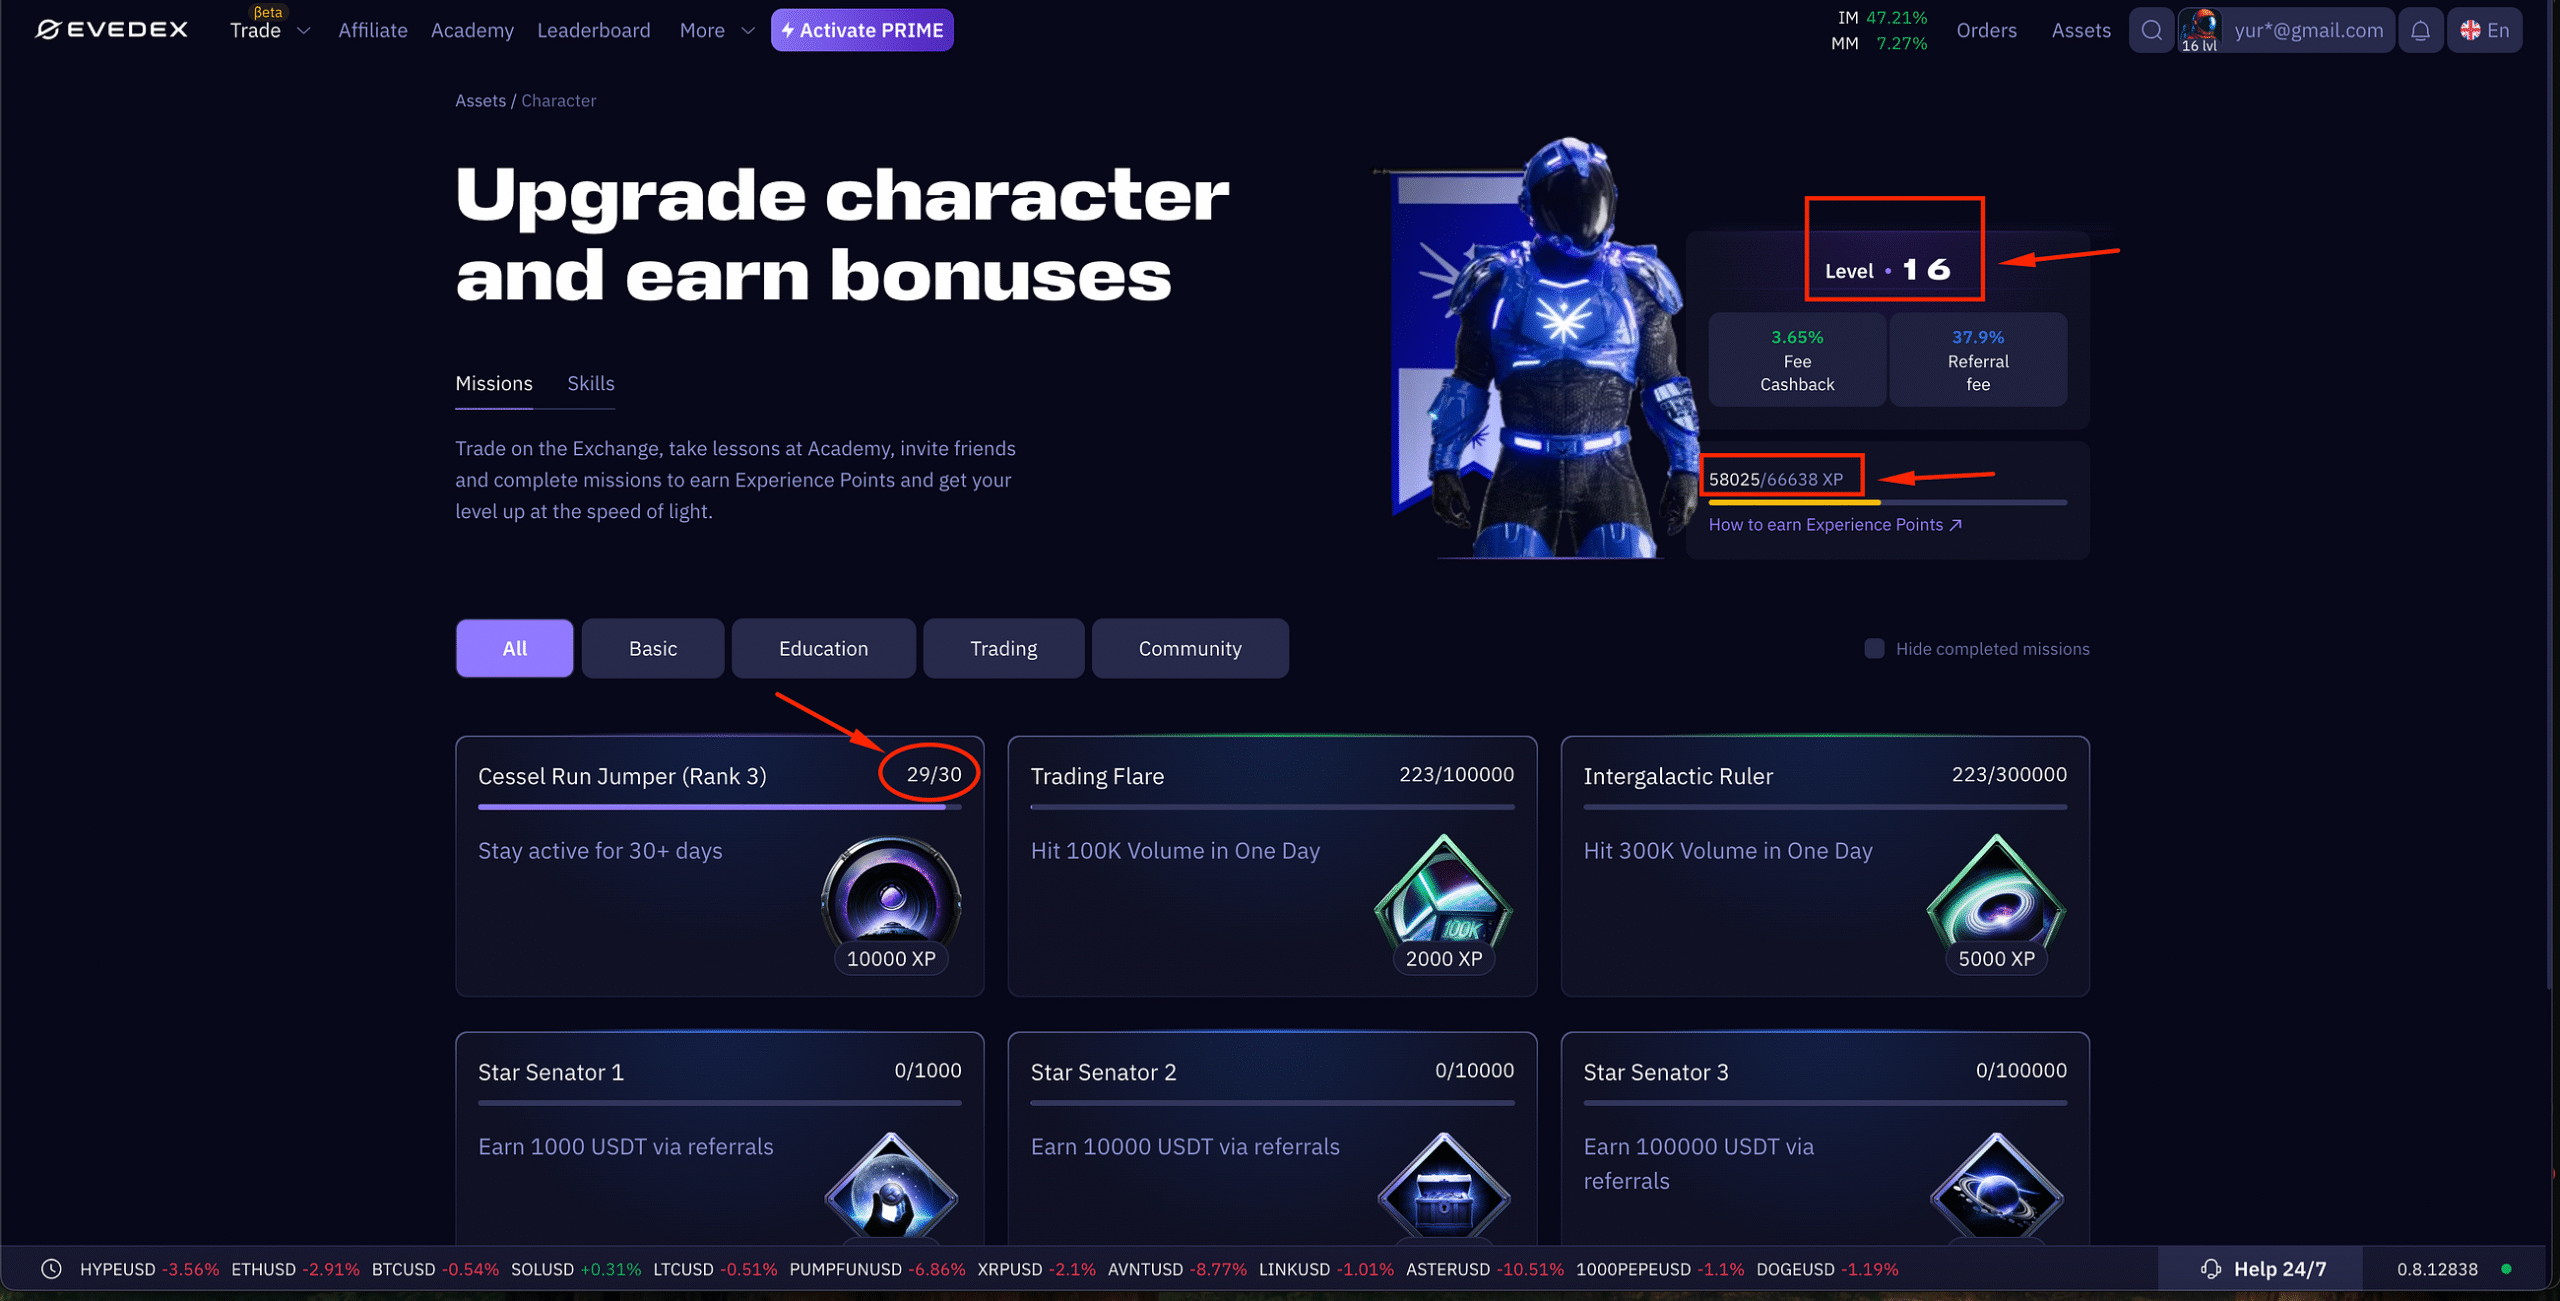Screen dimensions: 2560x1301
Task: Open the search magnifier icon
Action: [x=2151, y=30]
